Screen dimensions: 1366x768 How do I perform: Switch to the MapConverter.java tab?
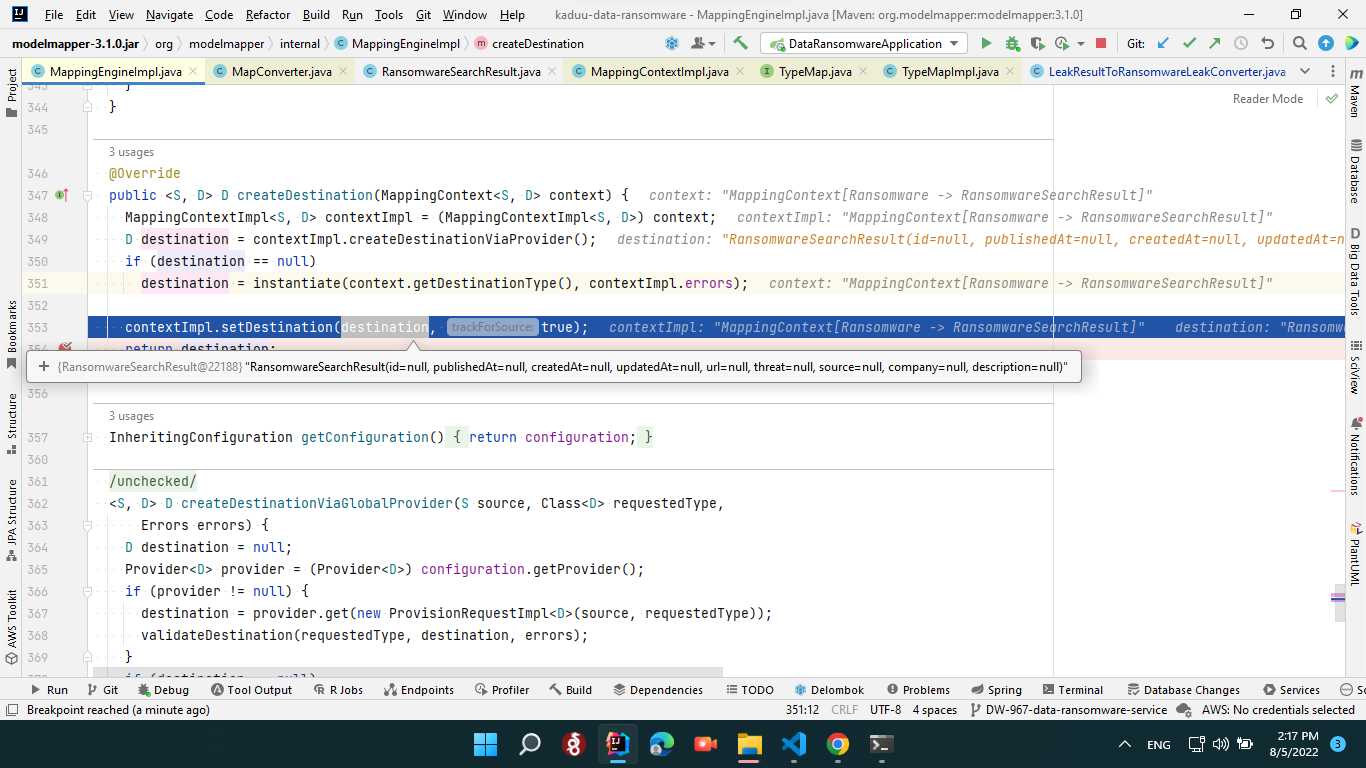pyautogui.click(x=280, y=71)
